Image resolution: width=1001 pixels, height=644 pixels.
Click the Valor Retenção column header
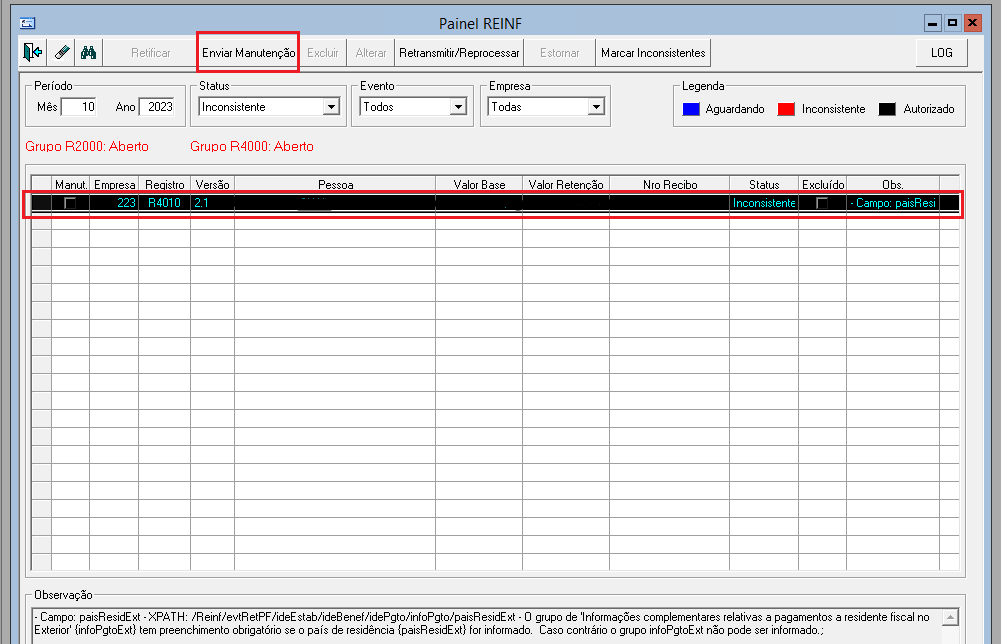566,184
